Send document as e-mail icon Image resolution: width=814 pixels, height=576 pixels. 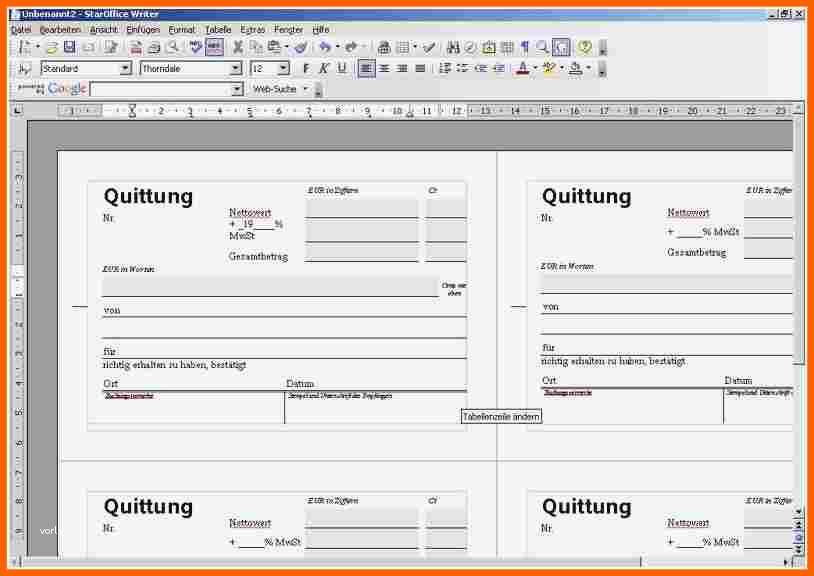tap(89, 47)
